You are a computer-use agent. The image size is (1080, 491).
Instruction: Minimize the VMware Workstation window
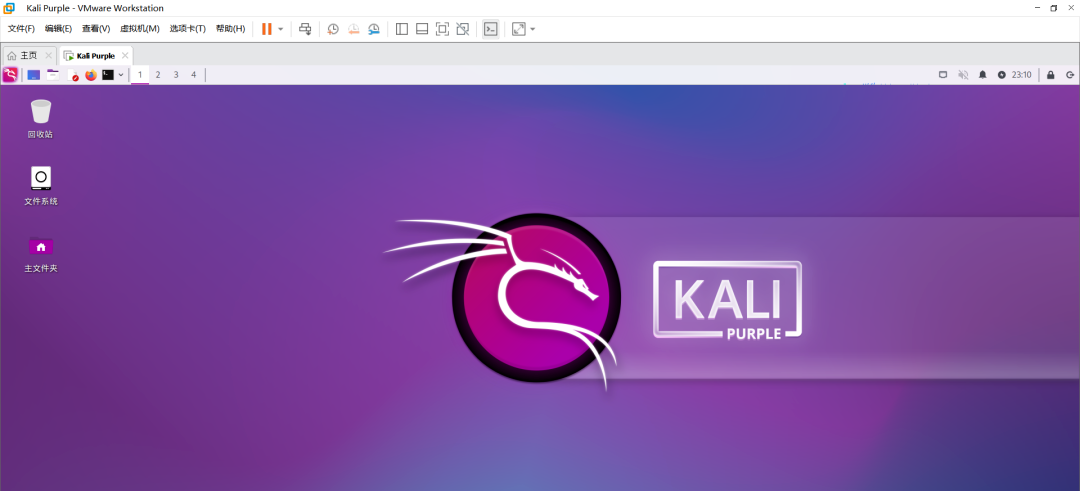(x=1037, y=8)
